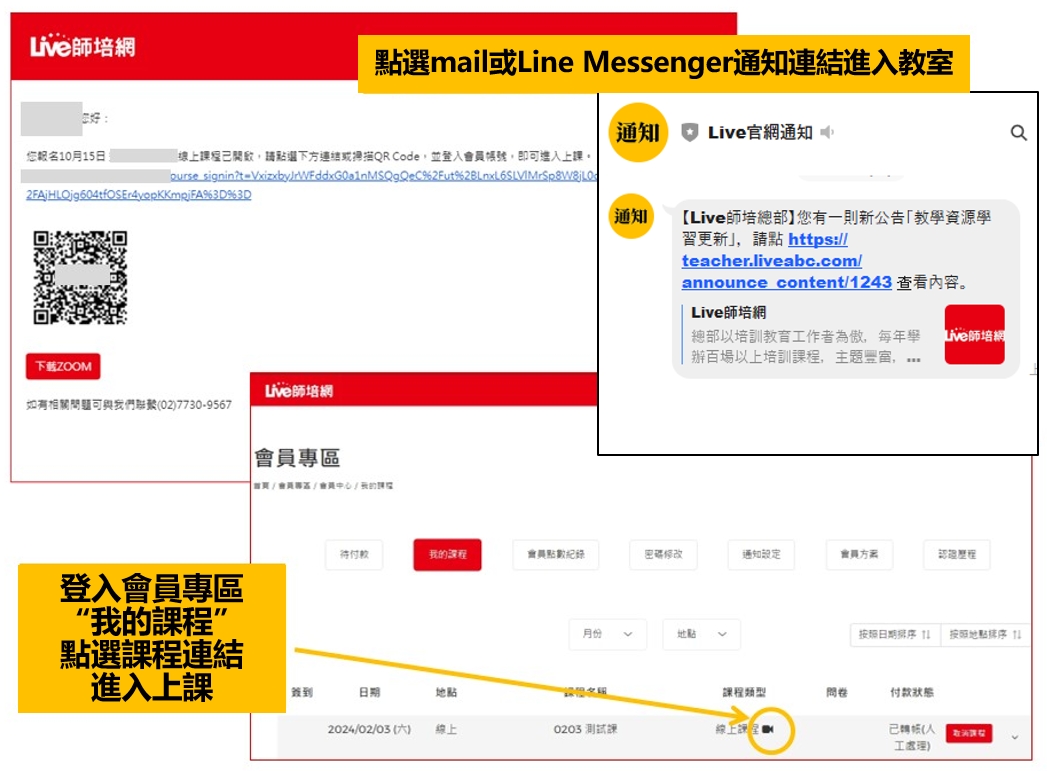Click the large 通知 avatar in the Line chat header

[x=638, y=133]
